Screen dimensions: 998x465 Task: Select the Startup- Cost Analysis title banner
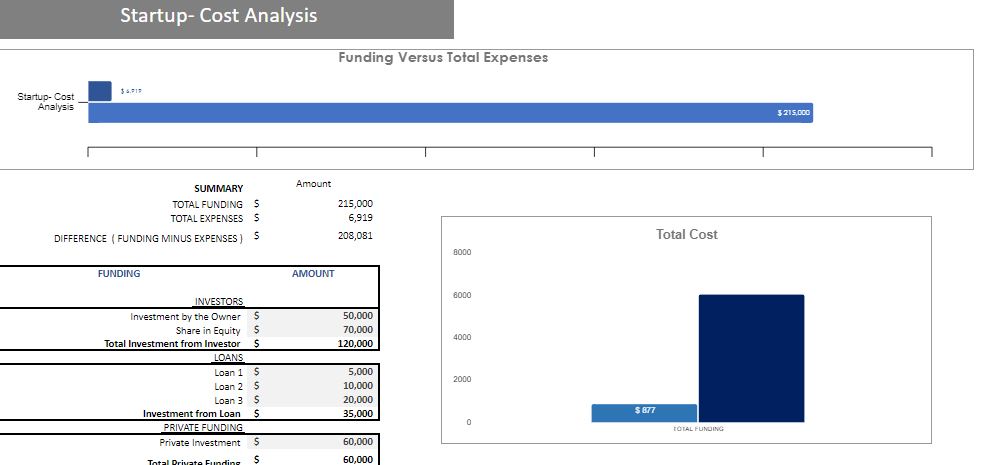(x=227, y=19)
